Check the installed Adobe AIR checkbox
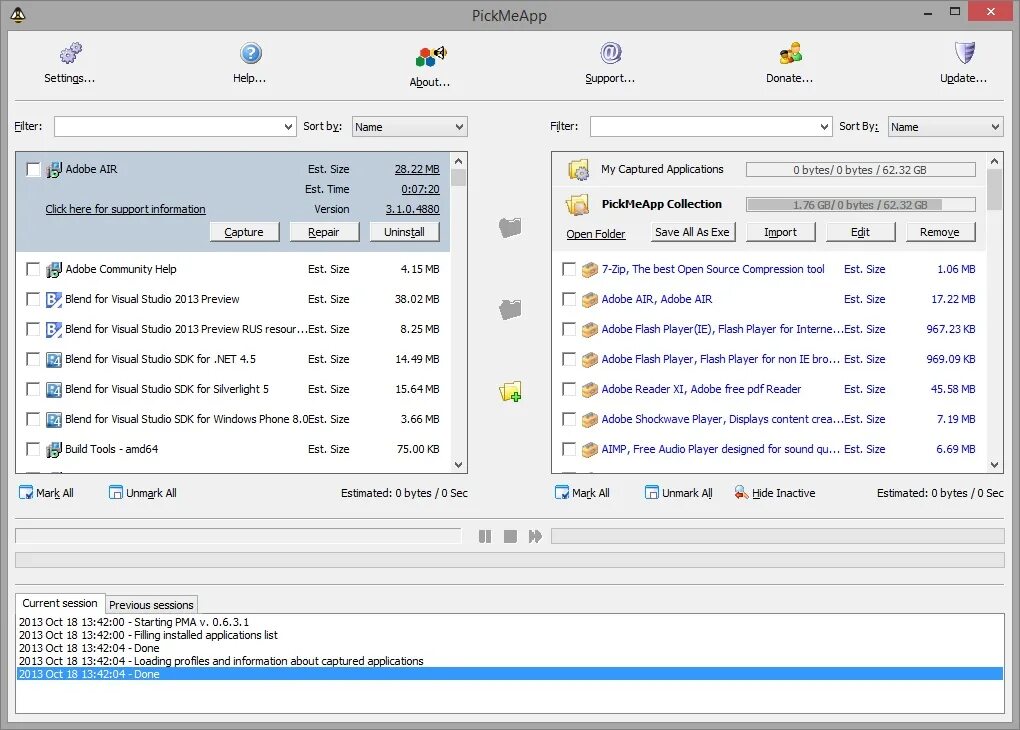 pyautogui.click(x=33, y=169)
